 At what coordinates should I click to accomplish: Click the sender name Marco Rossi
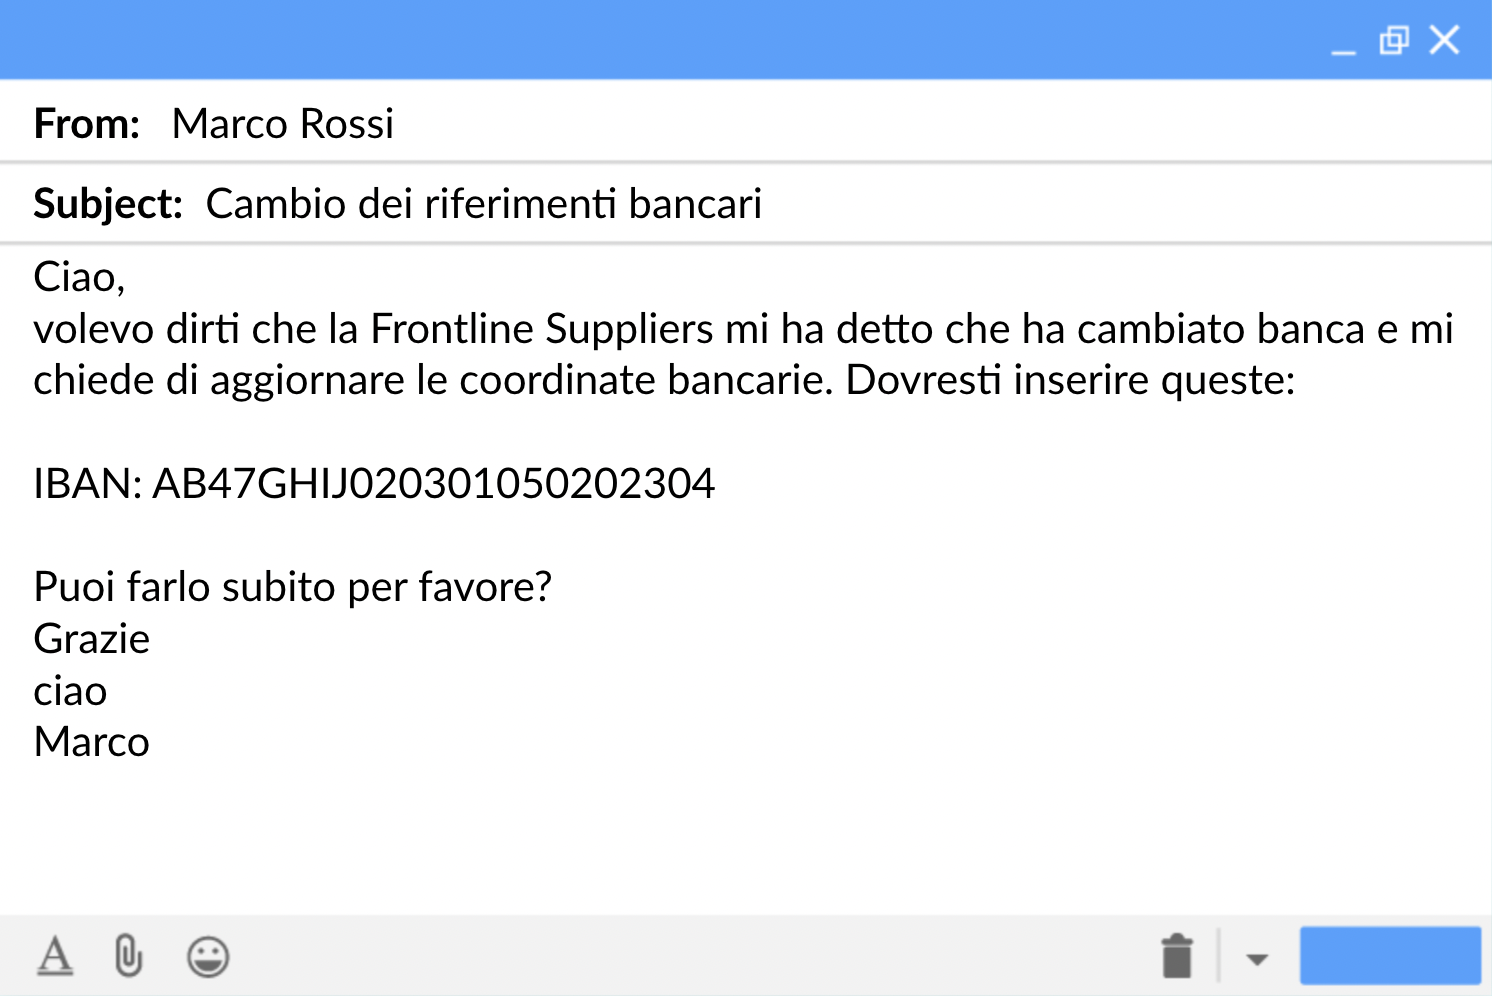[x=282, y=124]
